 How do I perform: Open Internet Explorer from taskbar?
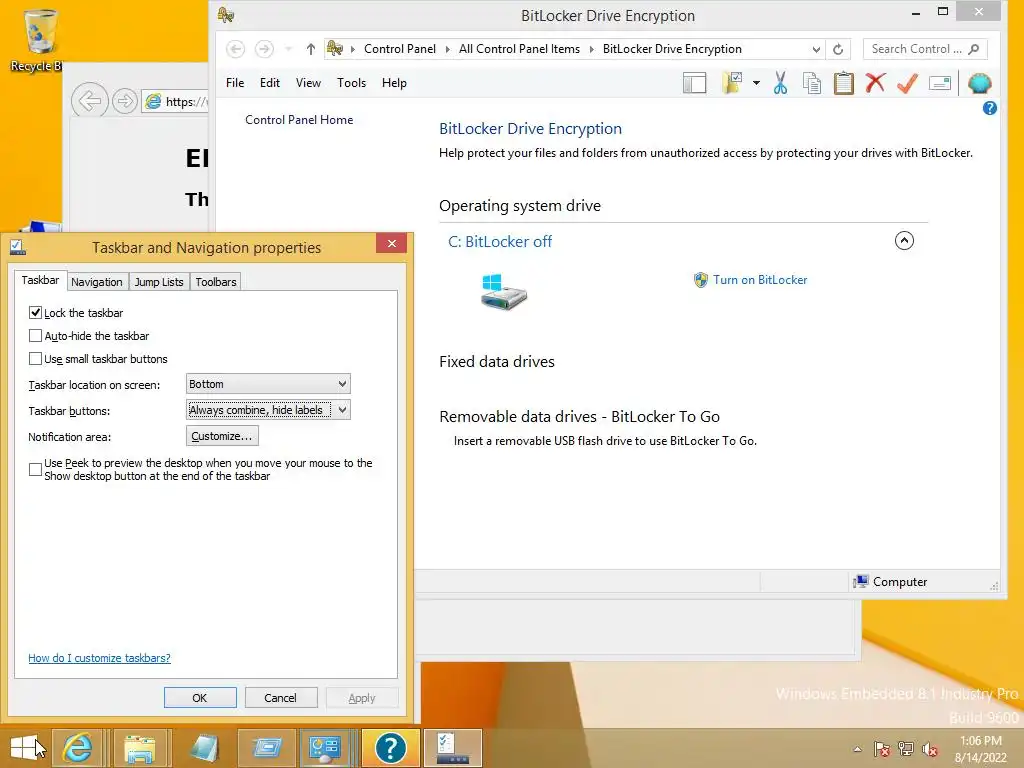pyautogui.click(x=77, y=748)
